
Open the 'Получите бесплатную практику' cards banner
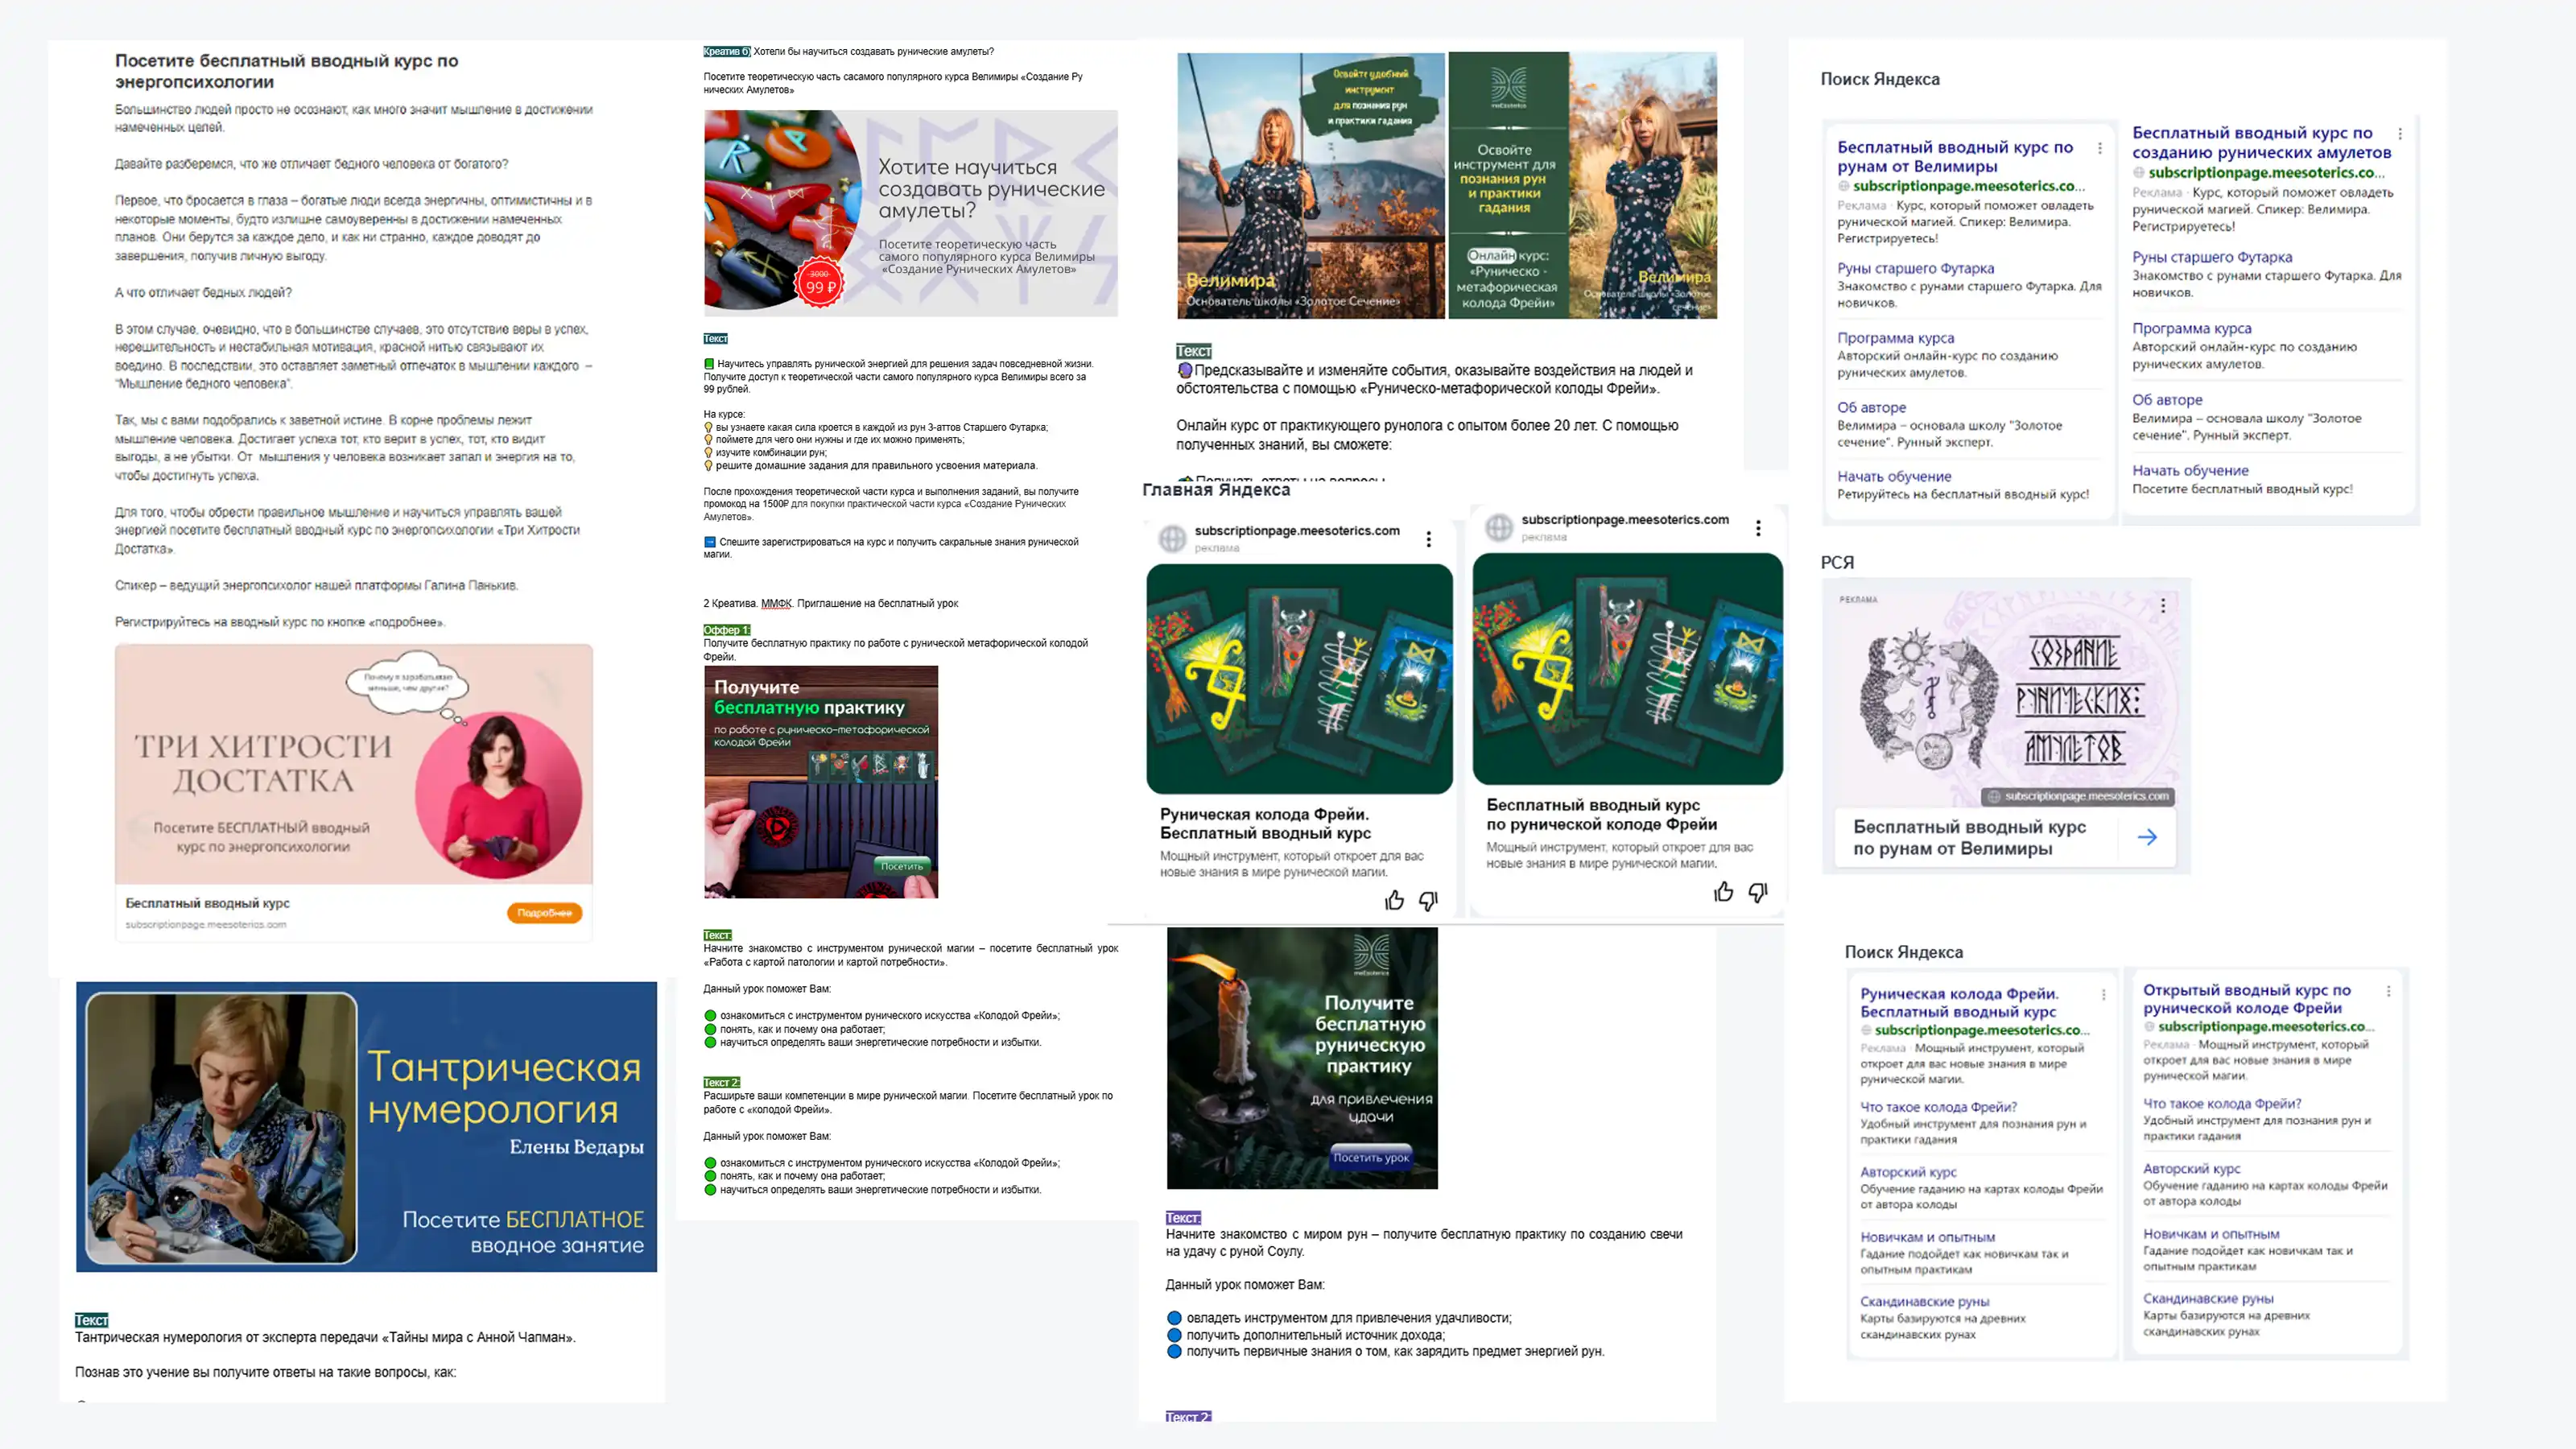pyautogui.click(x=821, y=782)
